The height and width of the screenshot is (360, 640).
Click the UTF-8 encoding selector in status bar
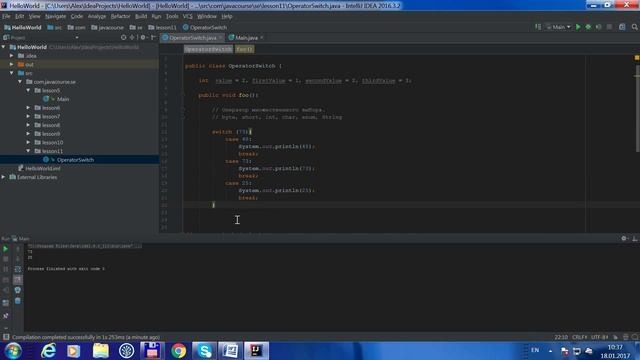[600, 337]
